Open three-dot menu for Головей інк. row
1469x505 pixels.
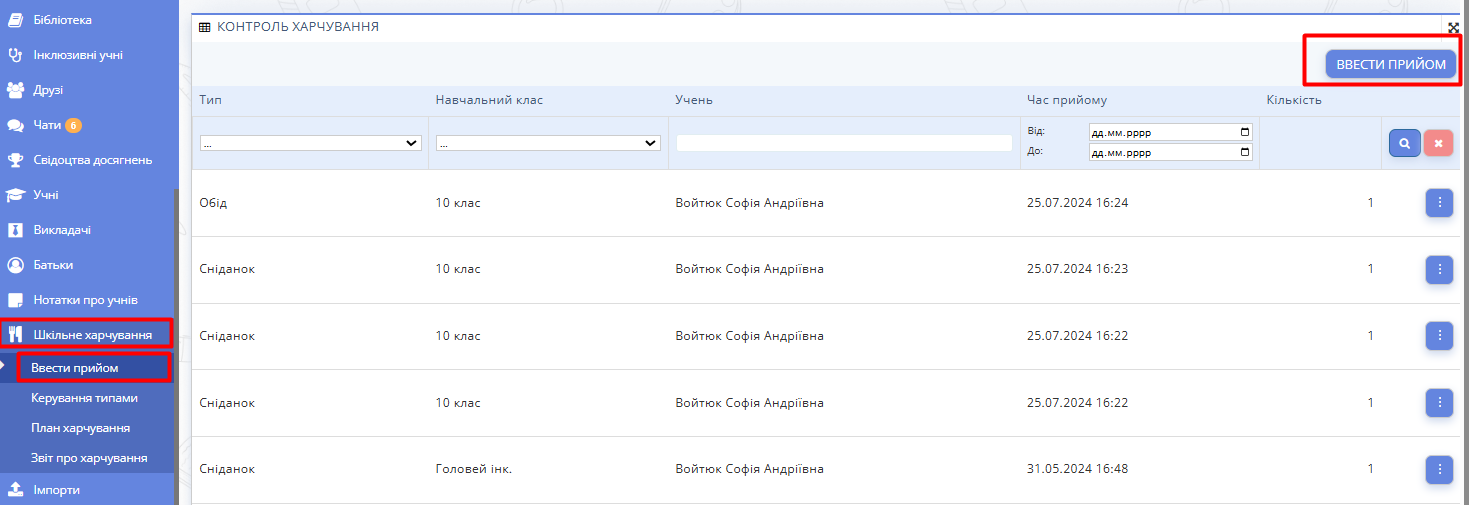pos(1439,469)
